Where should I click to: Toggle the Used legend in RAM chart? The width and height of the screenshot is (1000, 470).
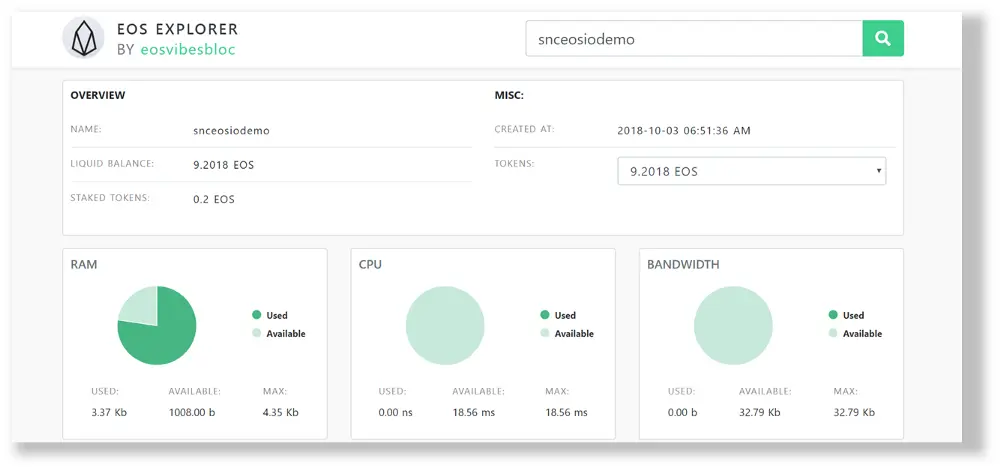pos(270,315)
